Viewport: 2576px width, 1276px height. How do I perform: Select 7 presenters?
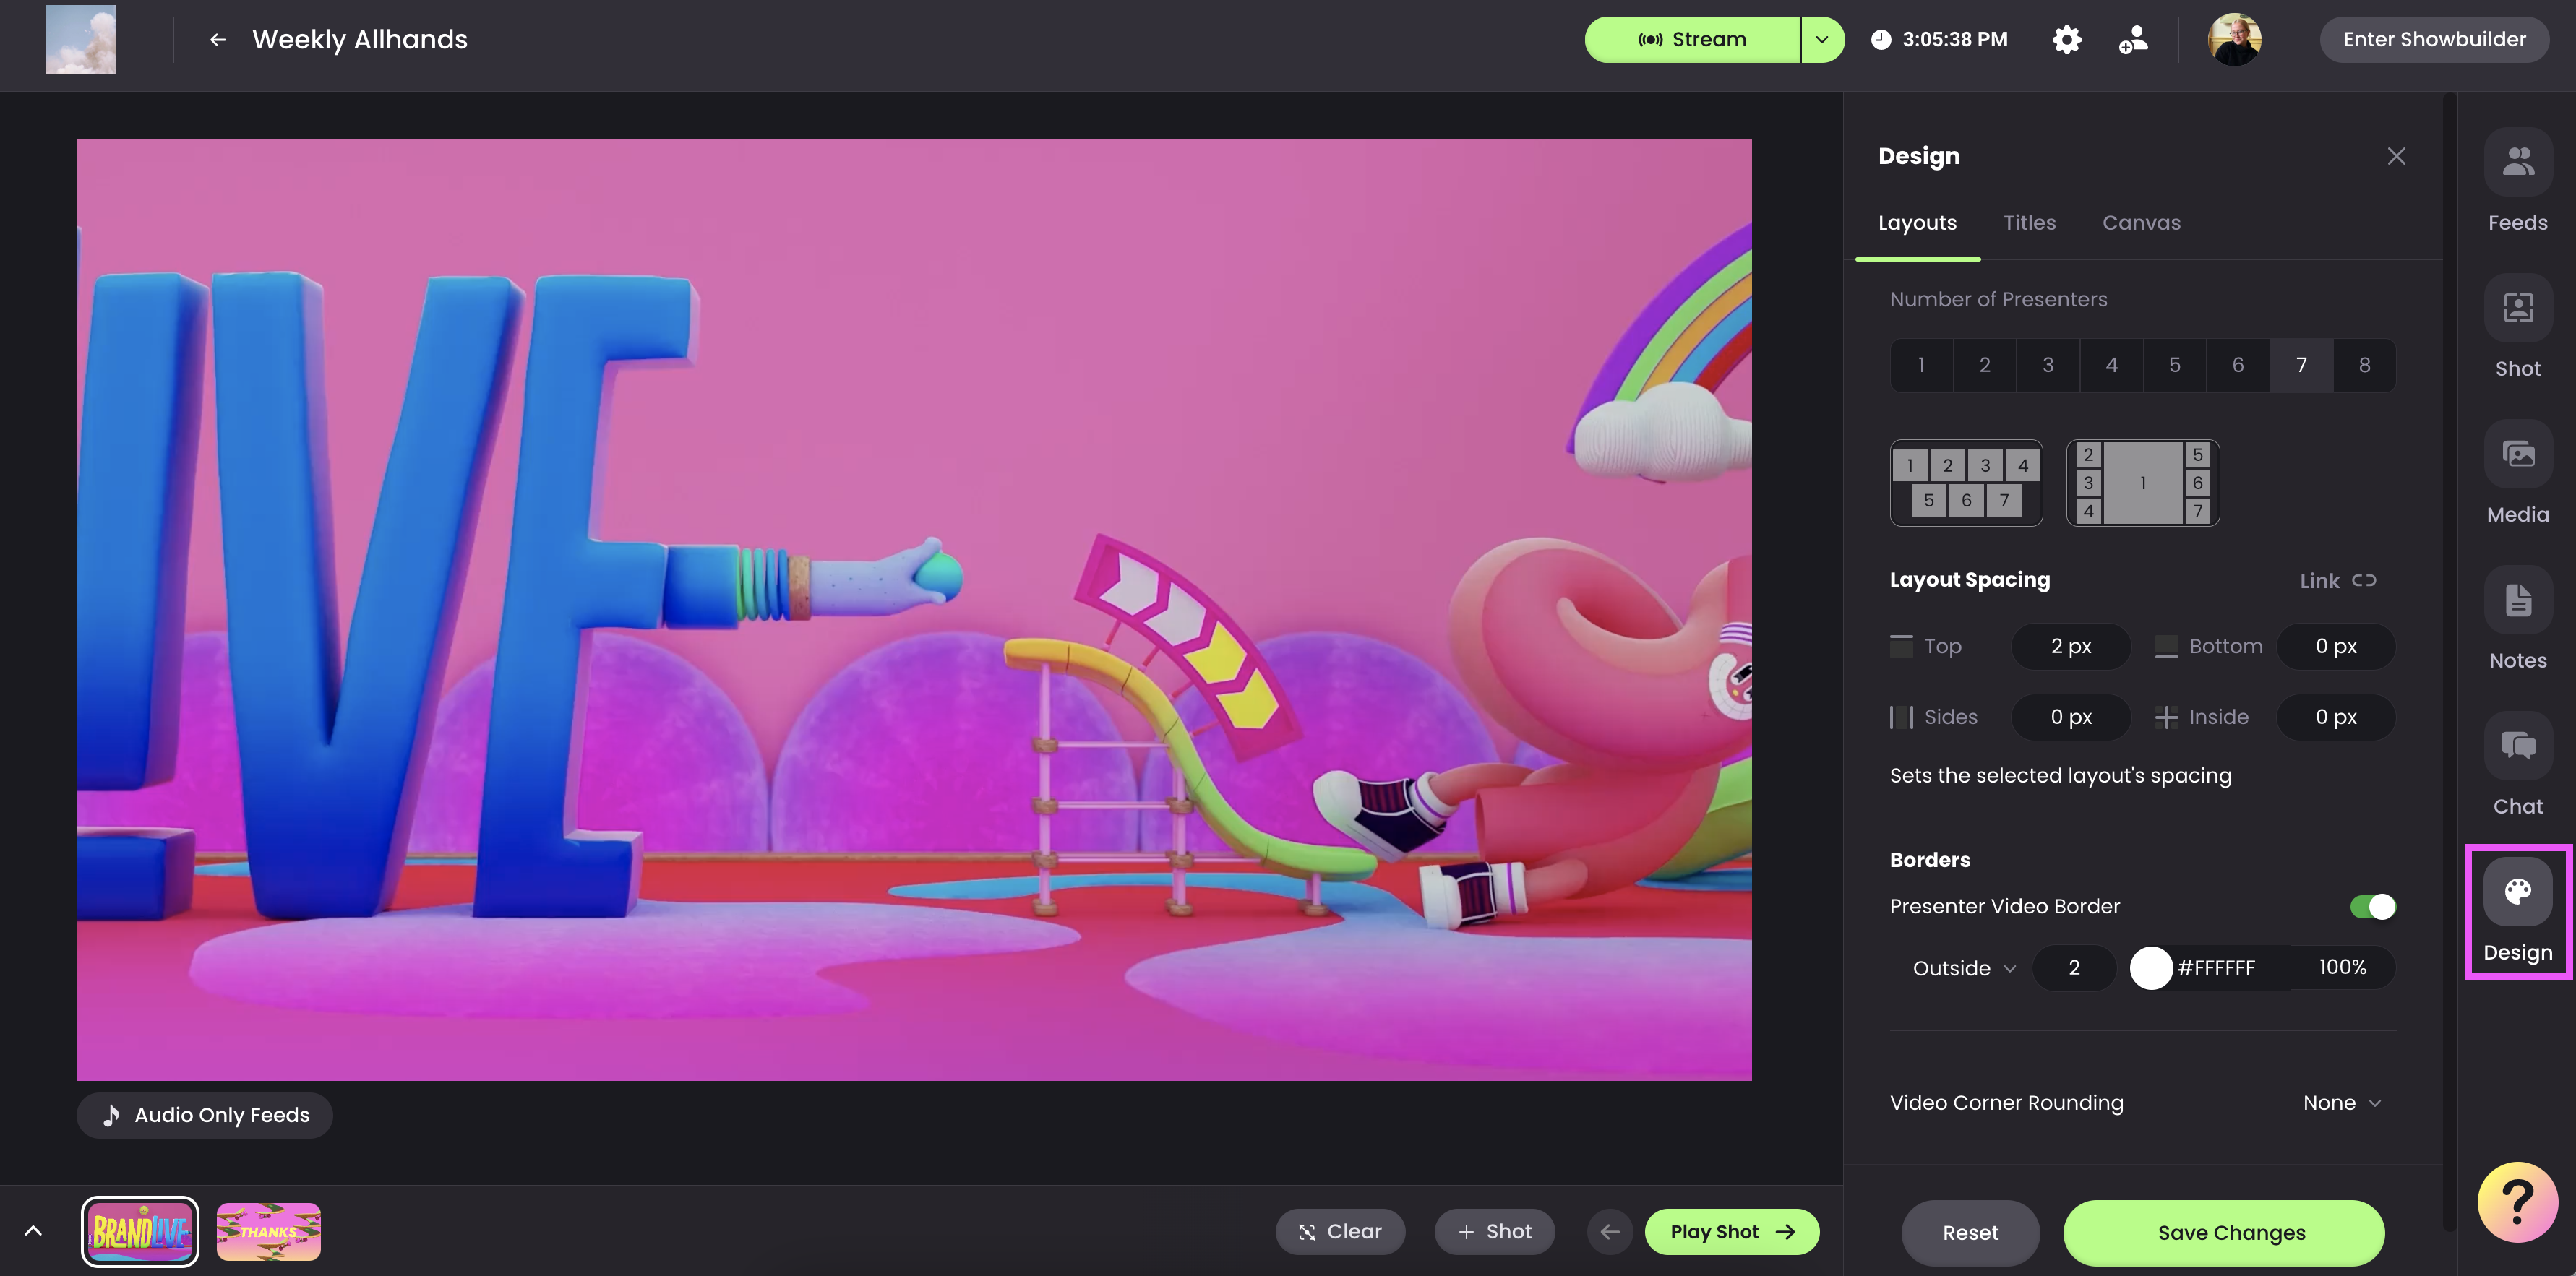(x=2301, y=365)
